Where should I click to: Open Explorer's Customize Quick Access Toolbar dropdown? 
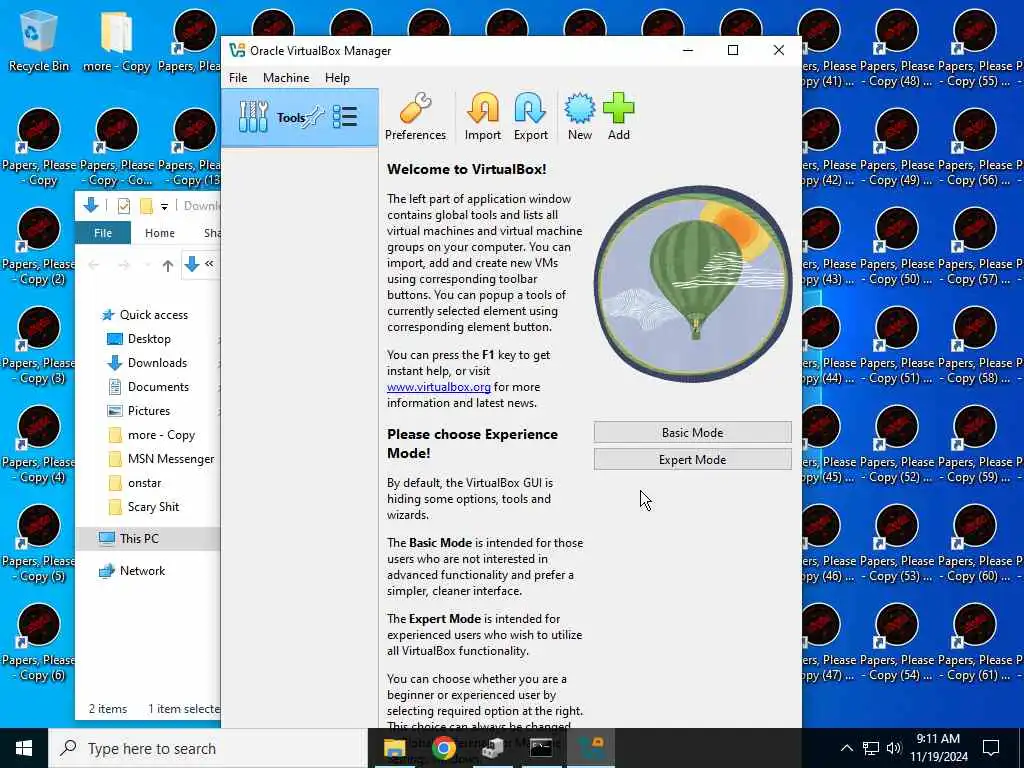pyautogui.click(x=164, y=206)
